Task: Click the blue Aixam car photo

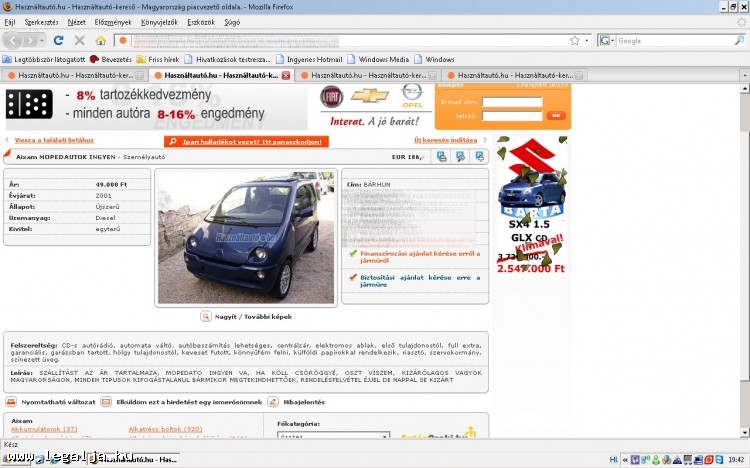Action: pyautogui.click(x=247, y=237)
